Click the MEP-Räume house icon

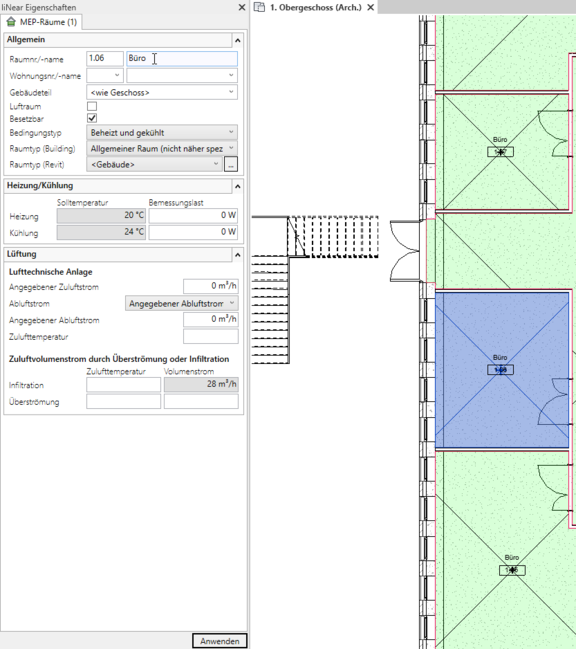point(11,22)
